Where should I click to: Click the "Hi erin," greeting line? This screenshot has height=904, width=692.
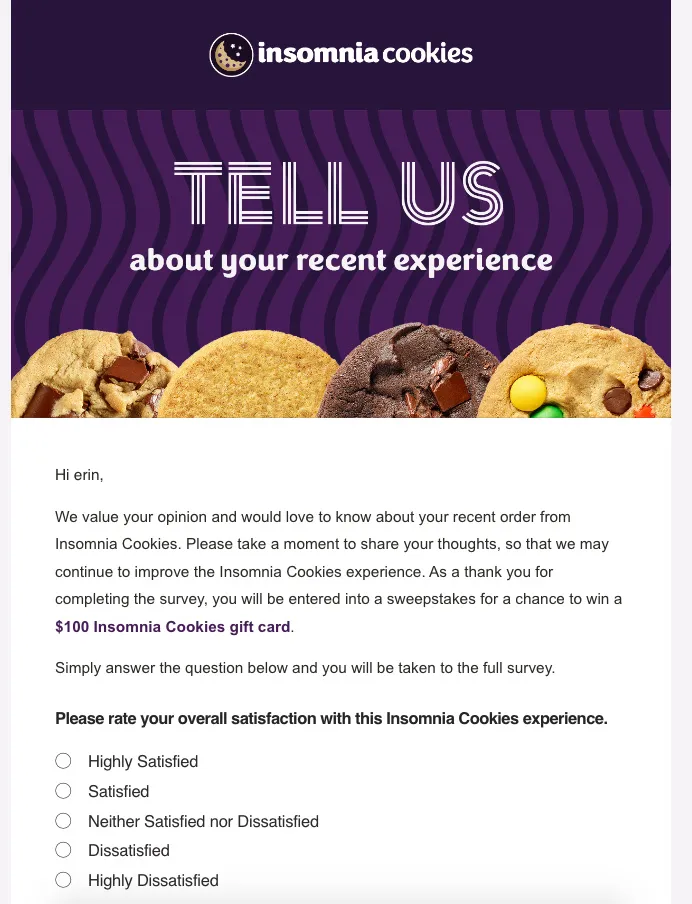(x=79, y=475)
